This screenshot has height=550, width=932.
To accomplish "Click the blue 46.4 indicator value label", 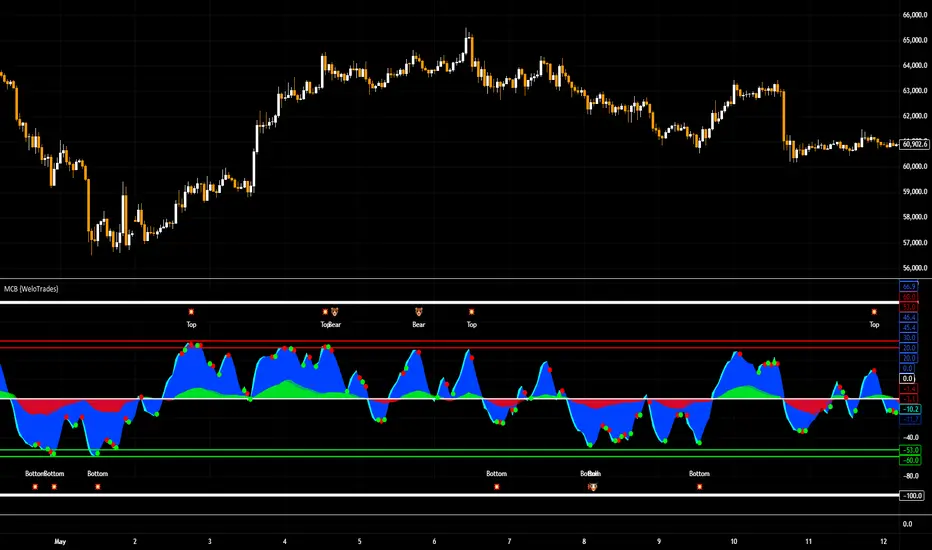I will [x=909, y=318].
